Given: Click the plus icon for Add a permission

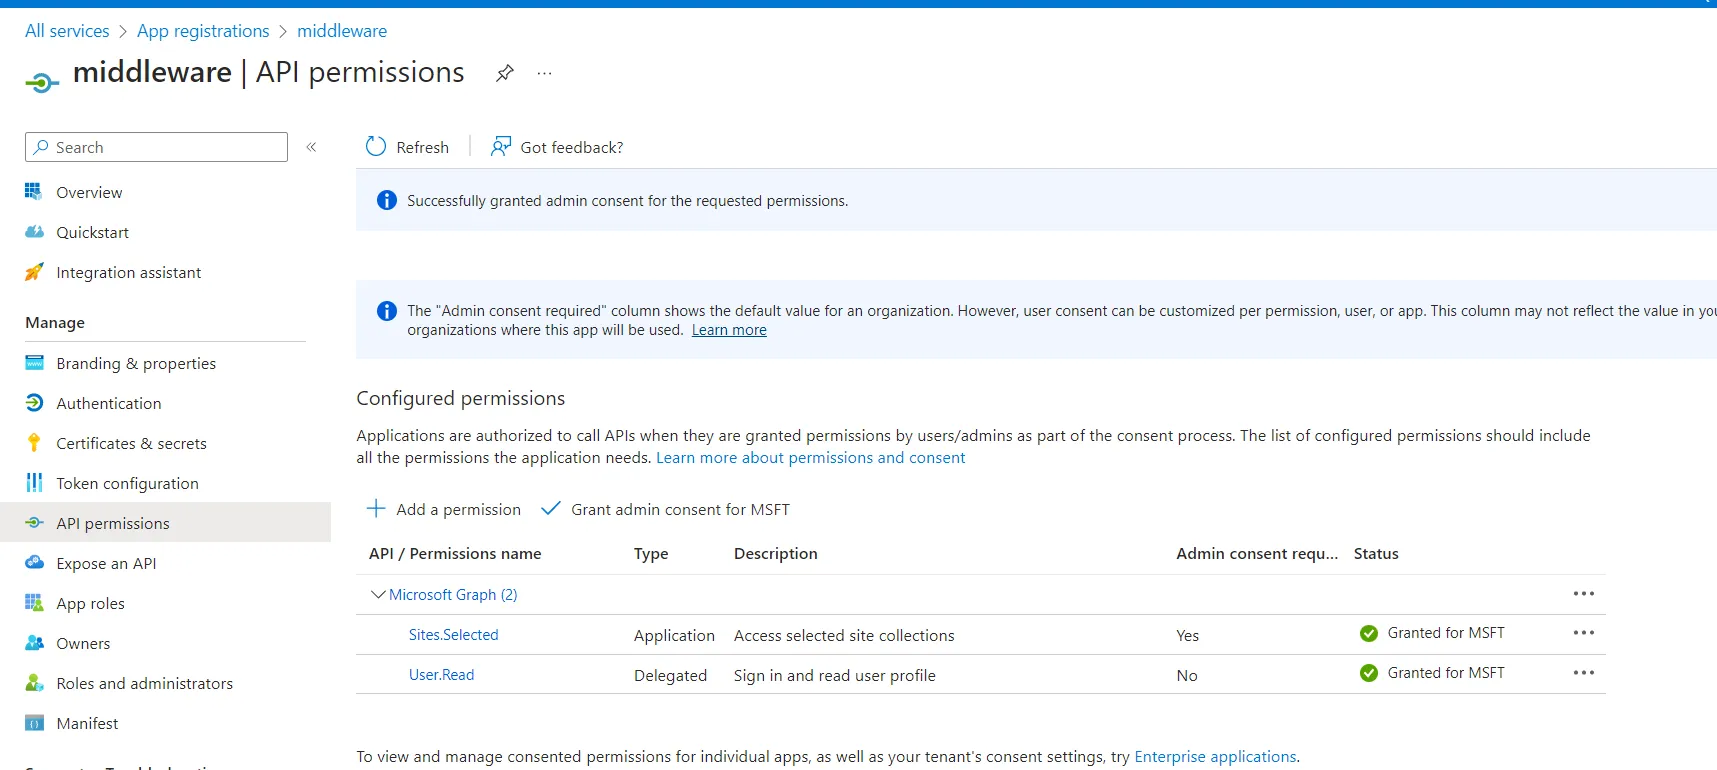Looking at the screenshot, I should pyautogui.click(x=376, y=508).
